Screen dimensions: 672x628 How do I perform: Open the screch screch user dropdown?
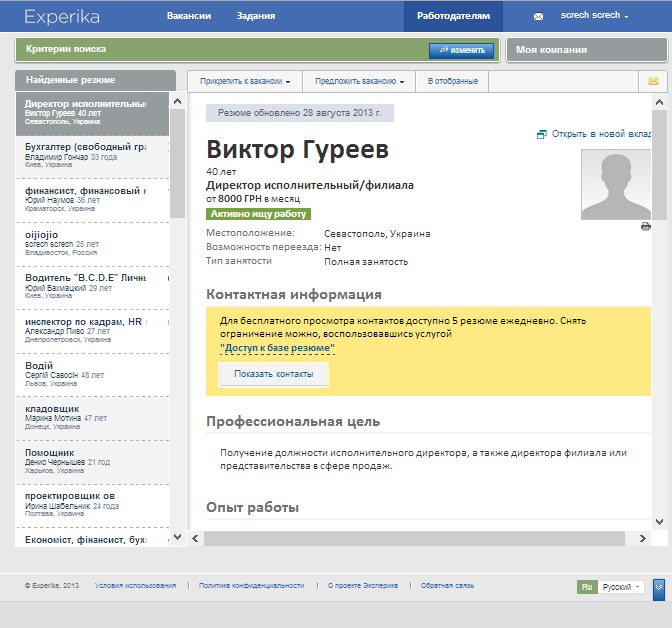594,15
